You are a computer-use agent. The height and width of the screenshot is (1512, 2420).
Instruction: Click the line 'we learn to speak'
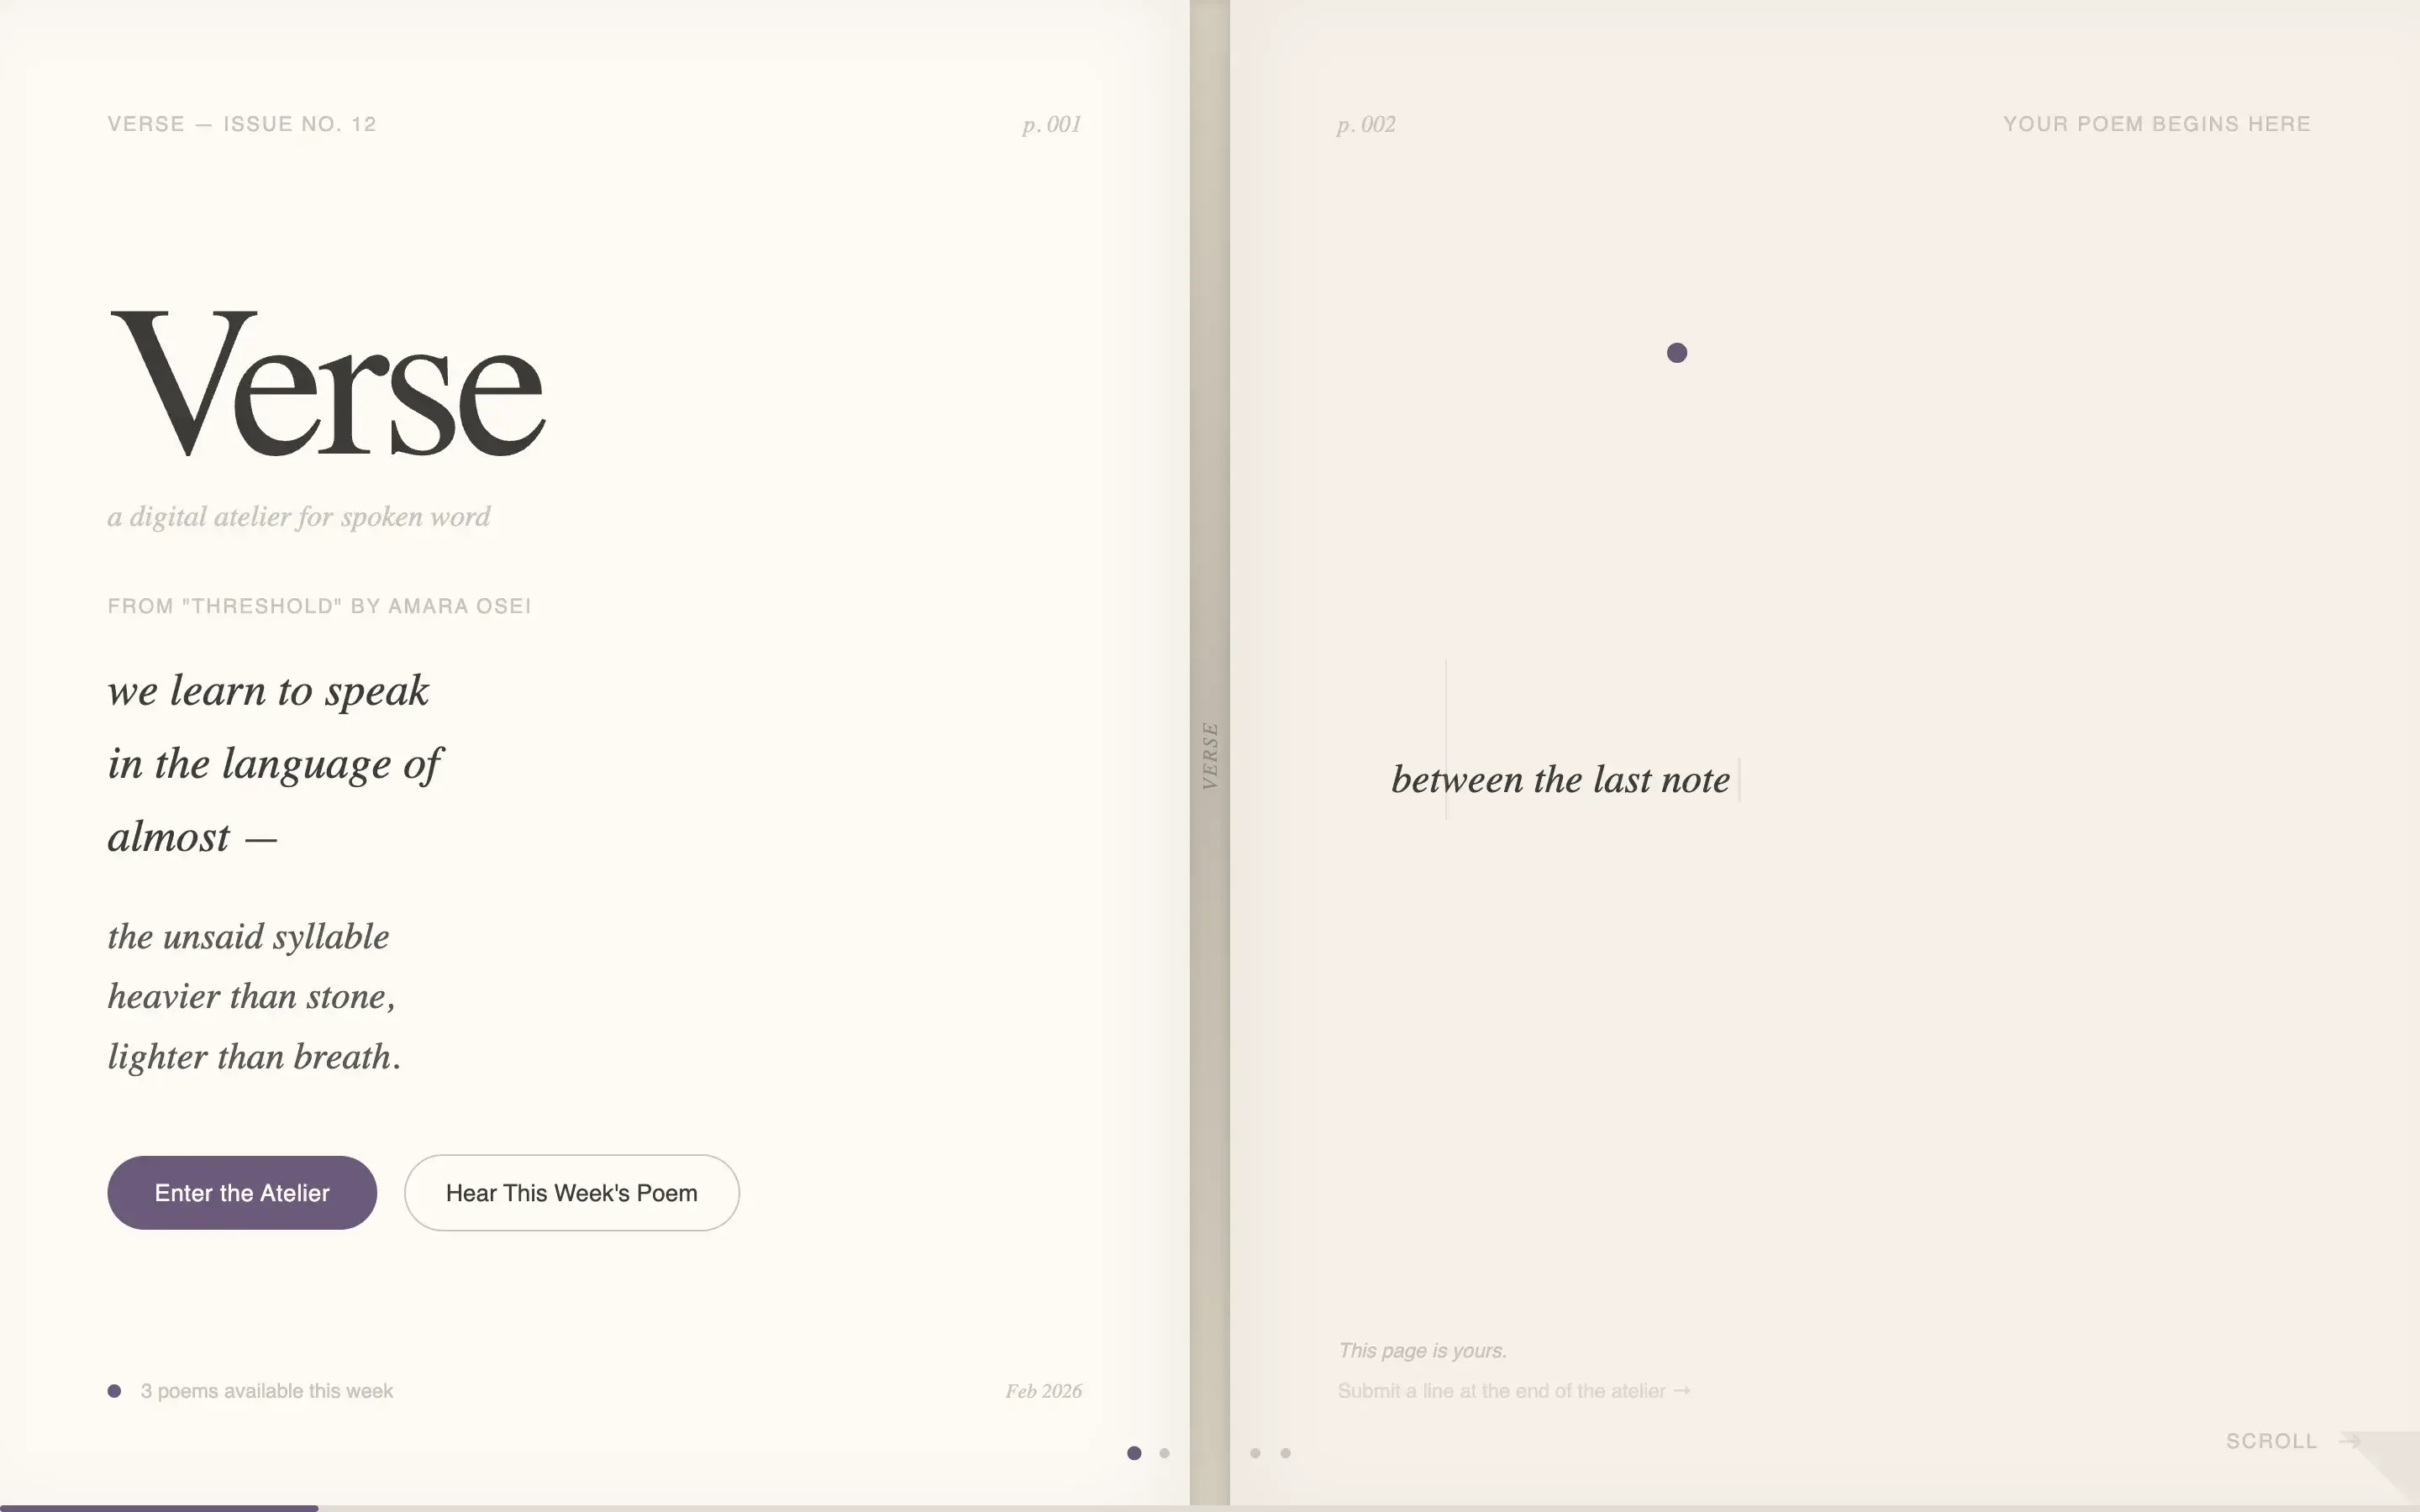coord(268,691)
